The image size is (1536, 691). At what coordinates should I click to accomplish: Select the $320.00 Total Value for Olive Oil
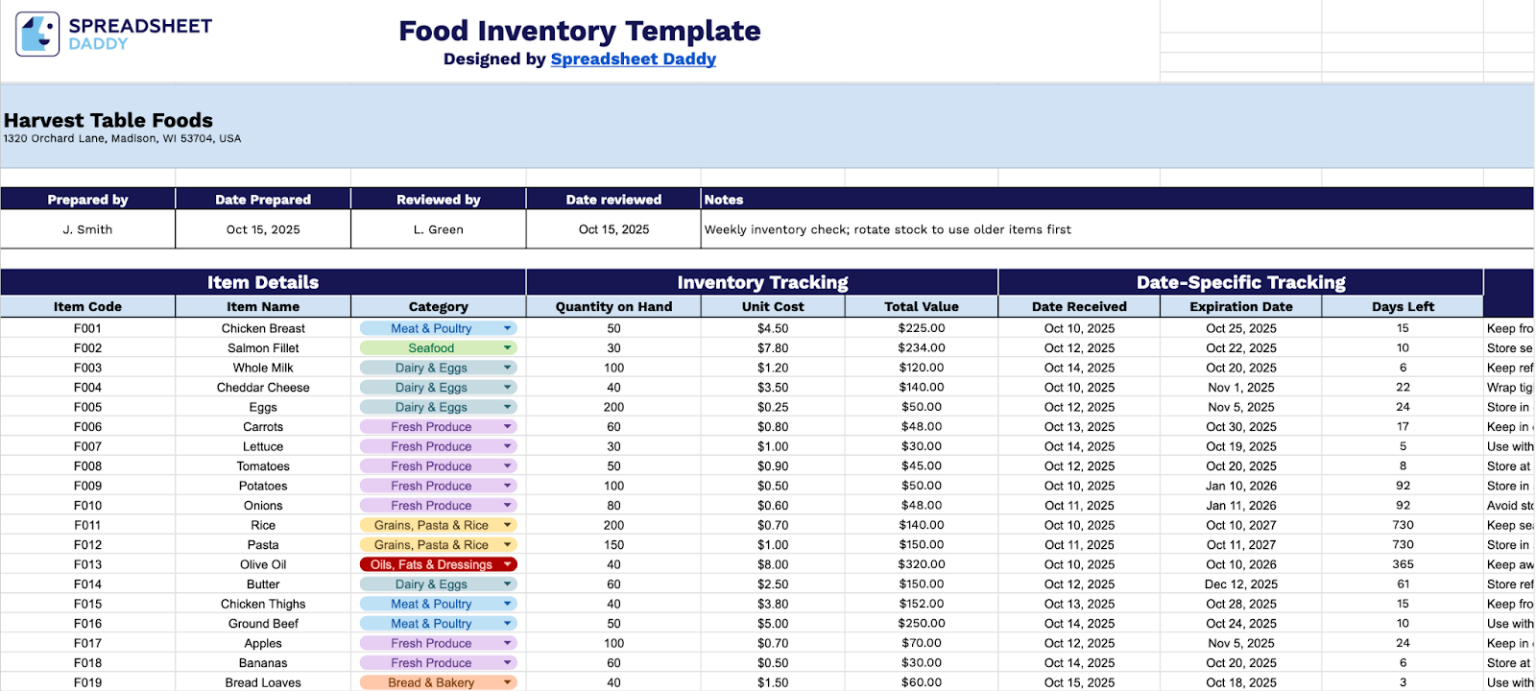[920, 564]
